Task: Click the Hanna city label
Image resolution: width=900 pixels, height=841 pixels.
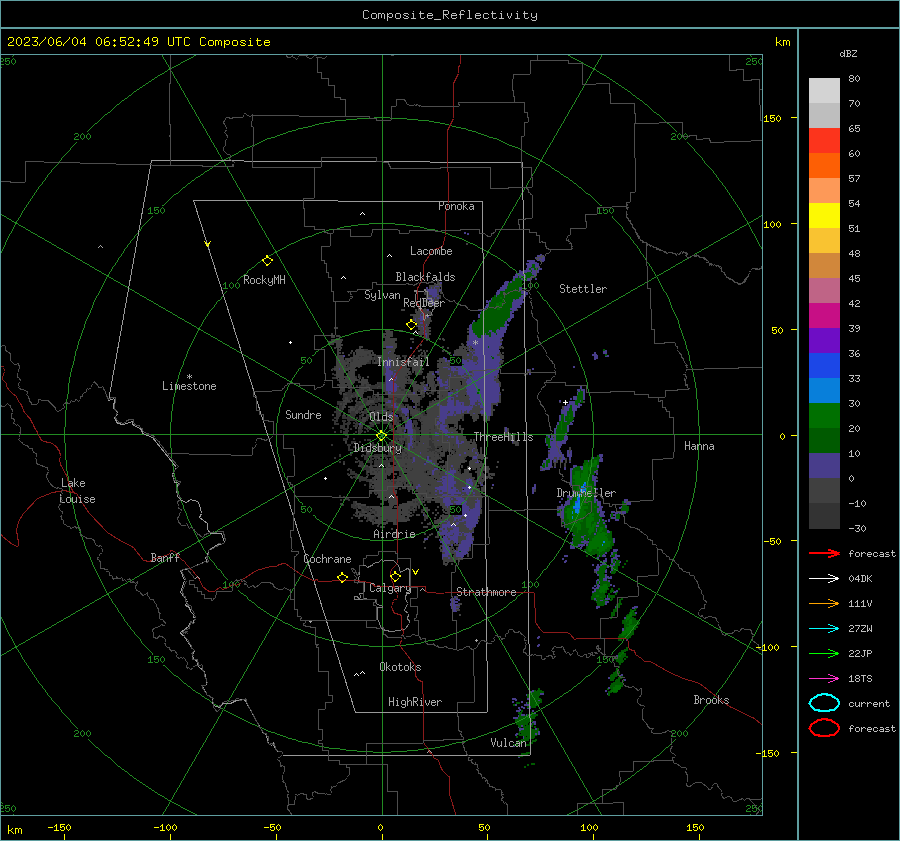Action: pos(699,446)
